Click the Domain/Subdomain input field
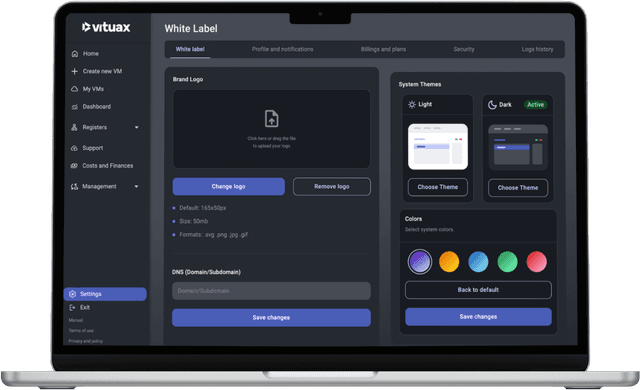This screenshot has height=390, width=640. pyautogui.click(x=271, y=291)
